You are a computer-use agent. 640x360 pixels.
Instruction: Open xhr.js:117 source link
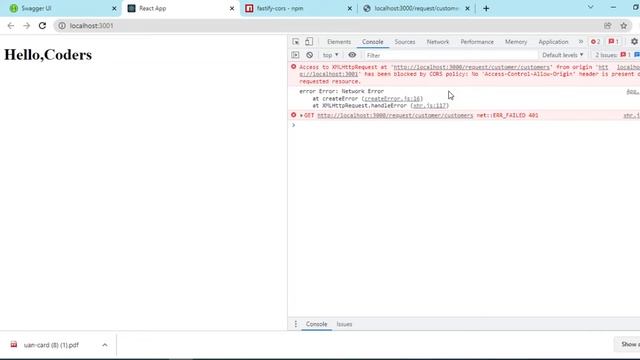(x=429, y=106)
